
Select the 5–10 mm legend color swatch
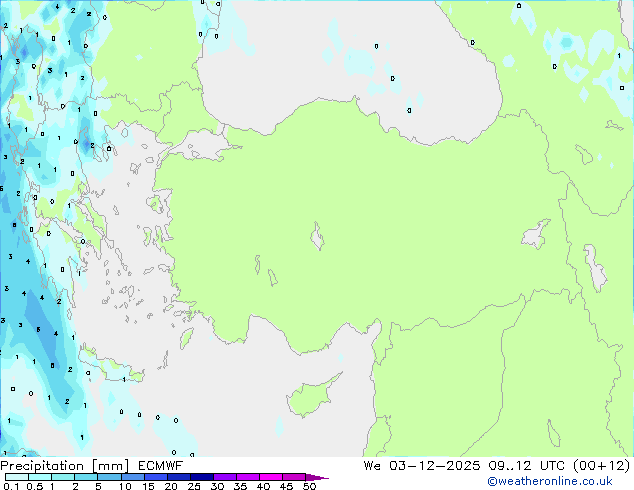109,477
